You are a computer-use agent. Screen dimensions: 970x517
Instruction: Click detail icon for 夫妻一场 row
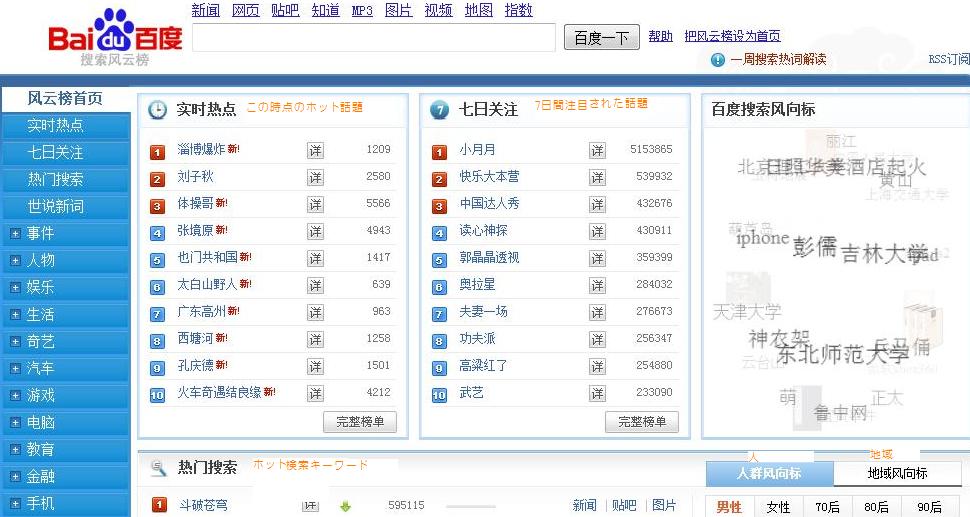(x=598, y=312)
